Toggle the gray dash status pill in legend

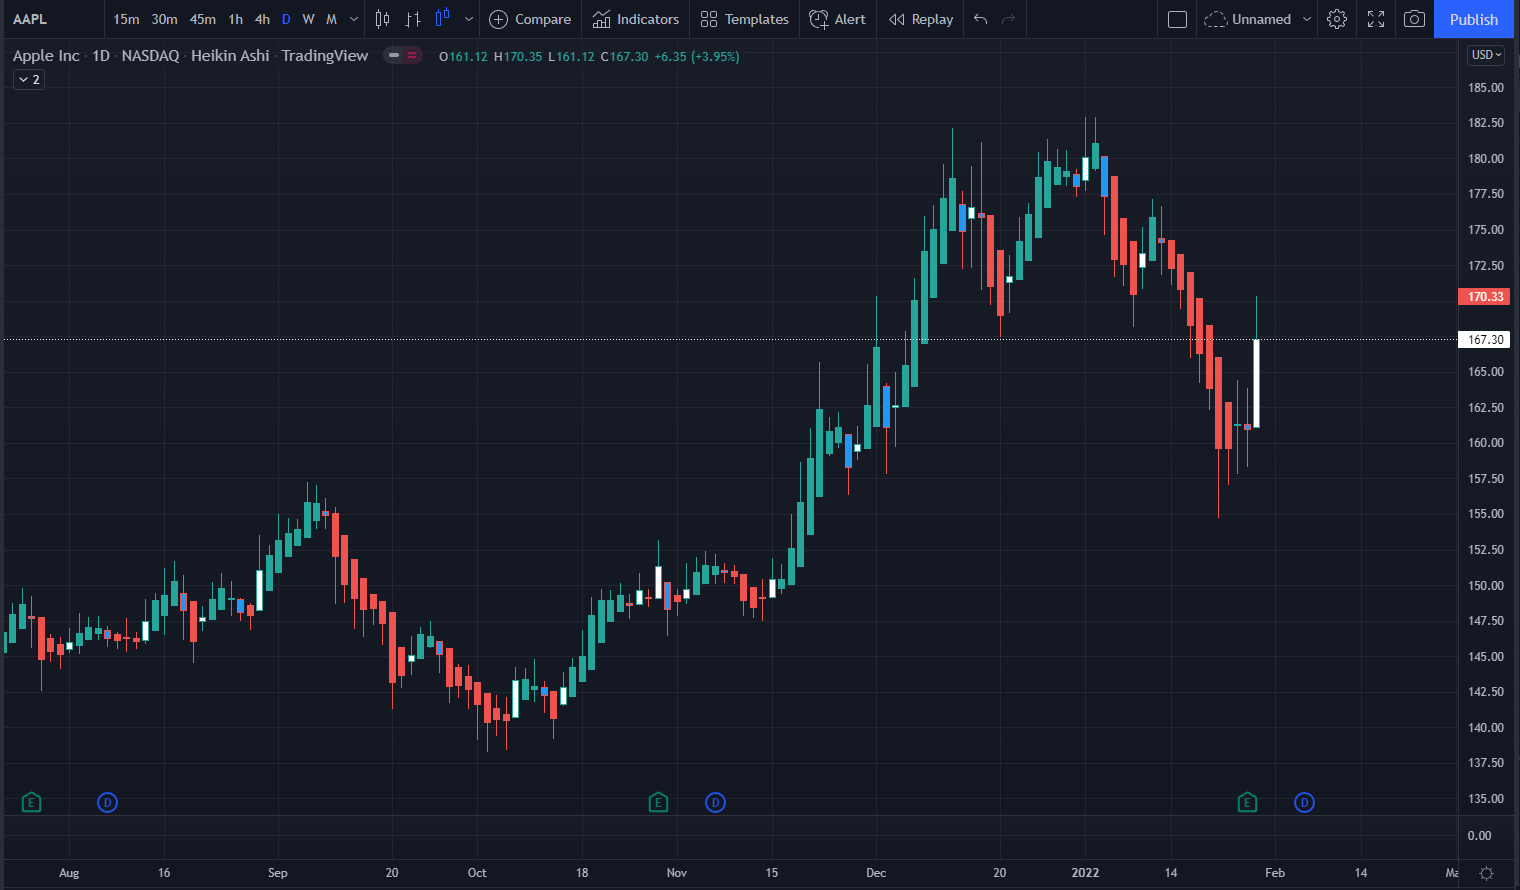click(394, 56)
